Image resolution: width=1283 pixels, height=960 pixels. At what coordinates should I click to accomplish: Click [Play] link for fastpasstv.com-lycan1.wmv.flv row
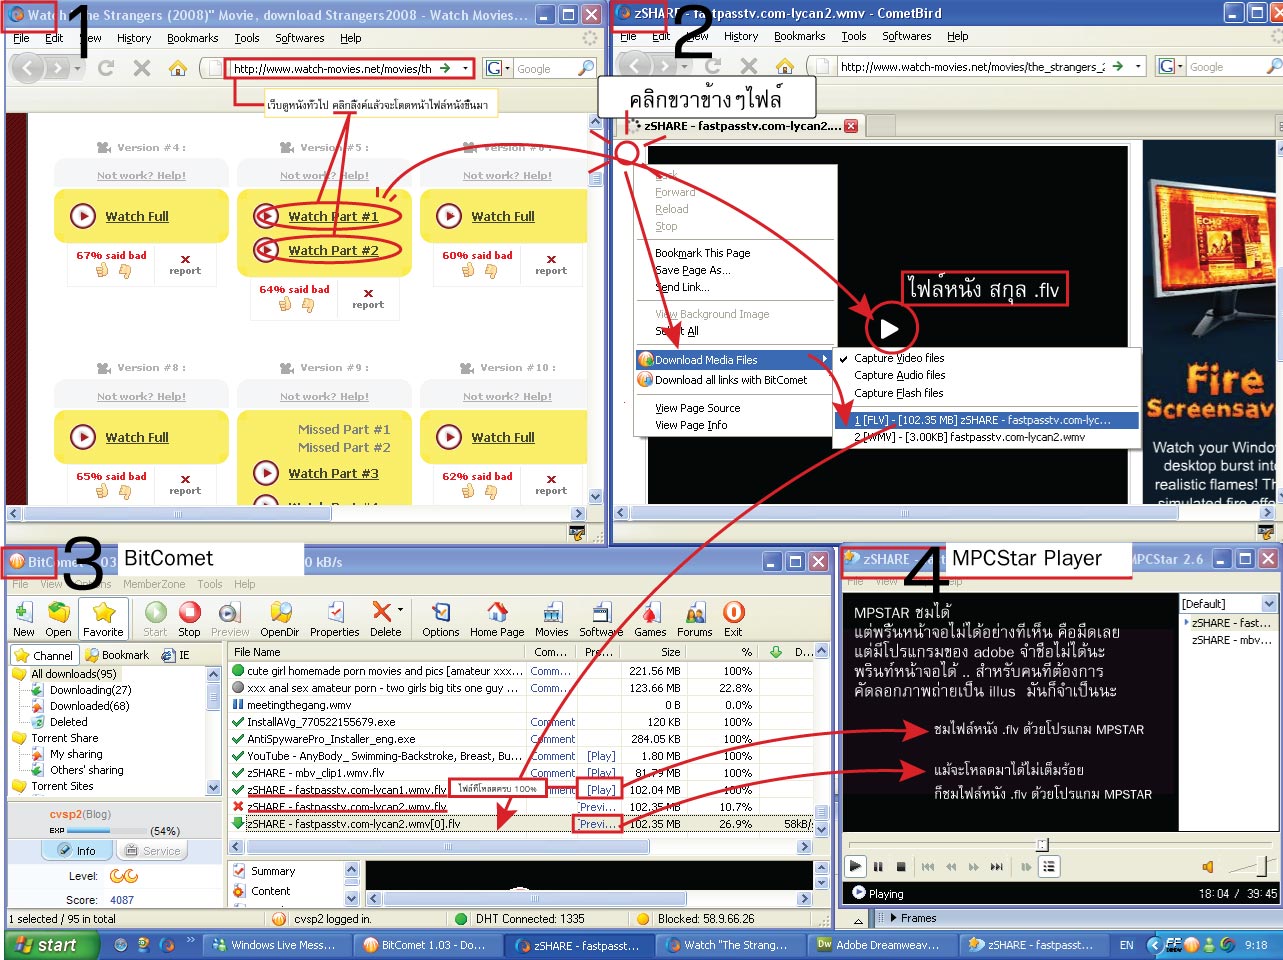point(601,790)
